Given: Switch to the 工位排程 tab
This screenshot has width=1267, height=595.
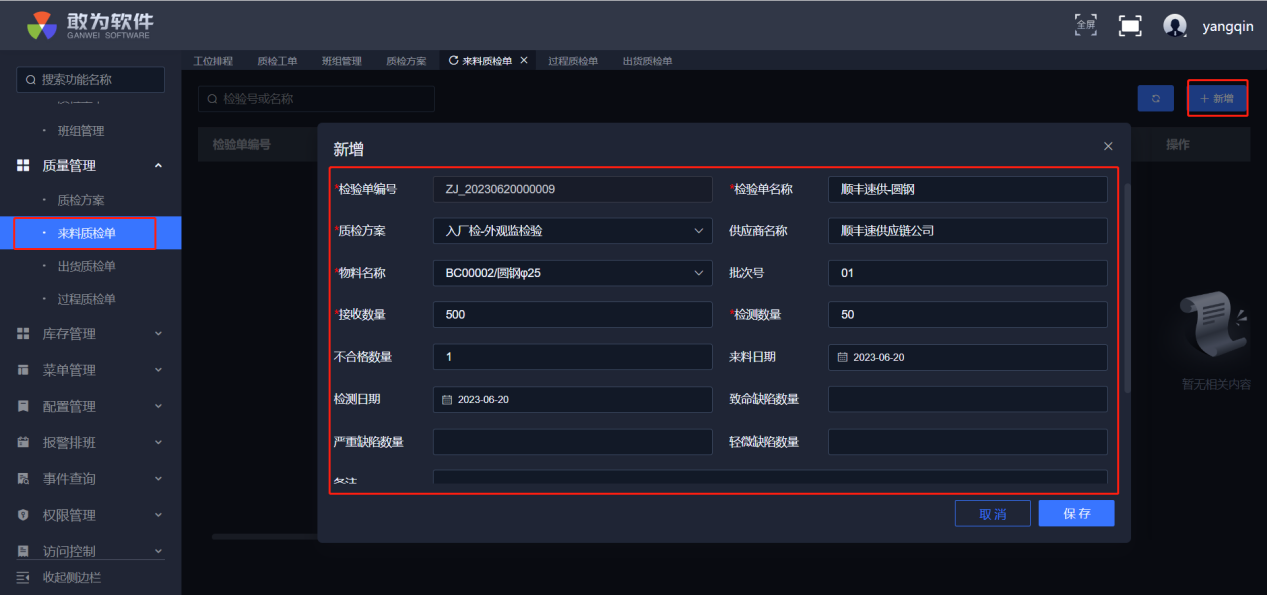Looking at the screenshot, I should (213, 61).
